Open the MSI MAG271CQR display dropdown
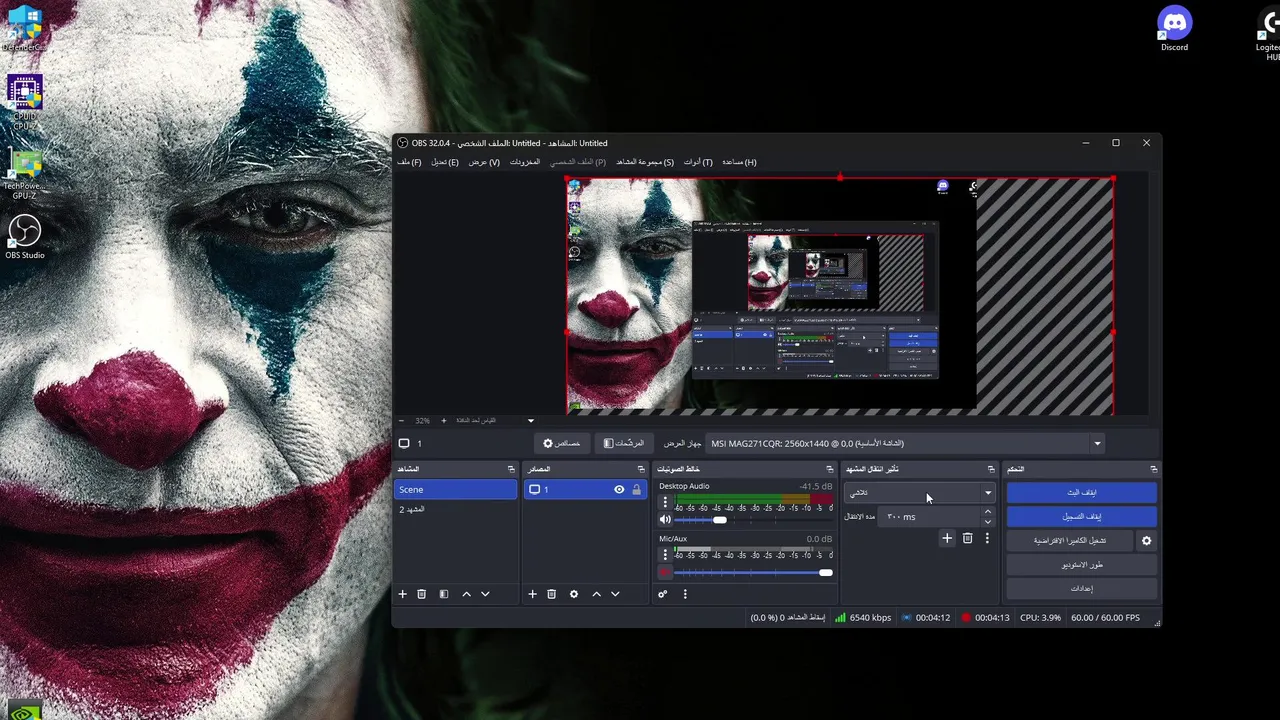 [x=906, y=443]
